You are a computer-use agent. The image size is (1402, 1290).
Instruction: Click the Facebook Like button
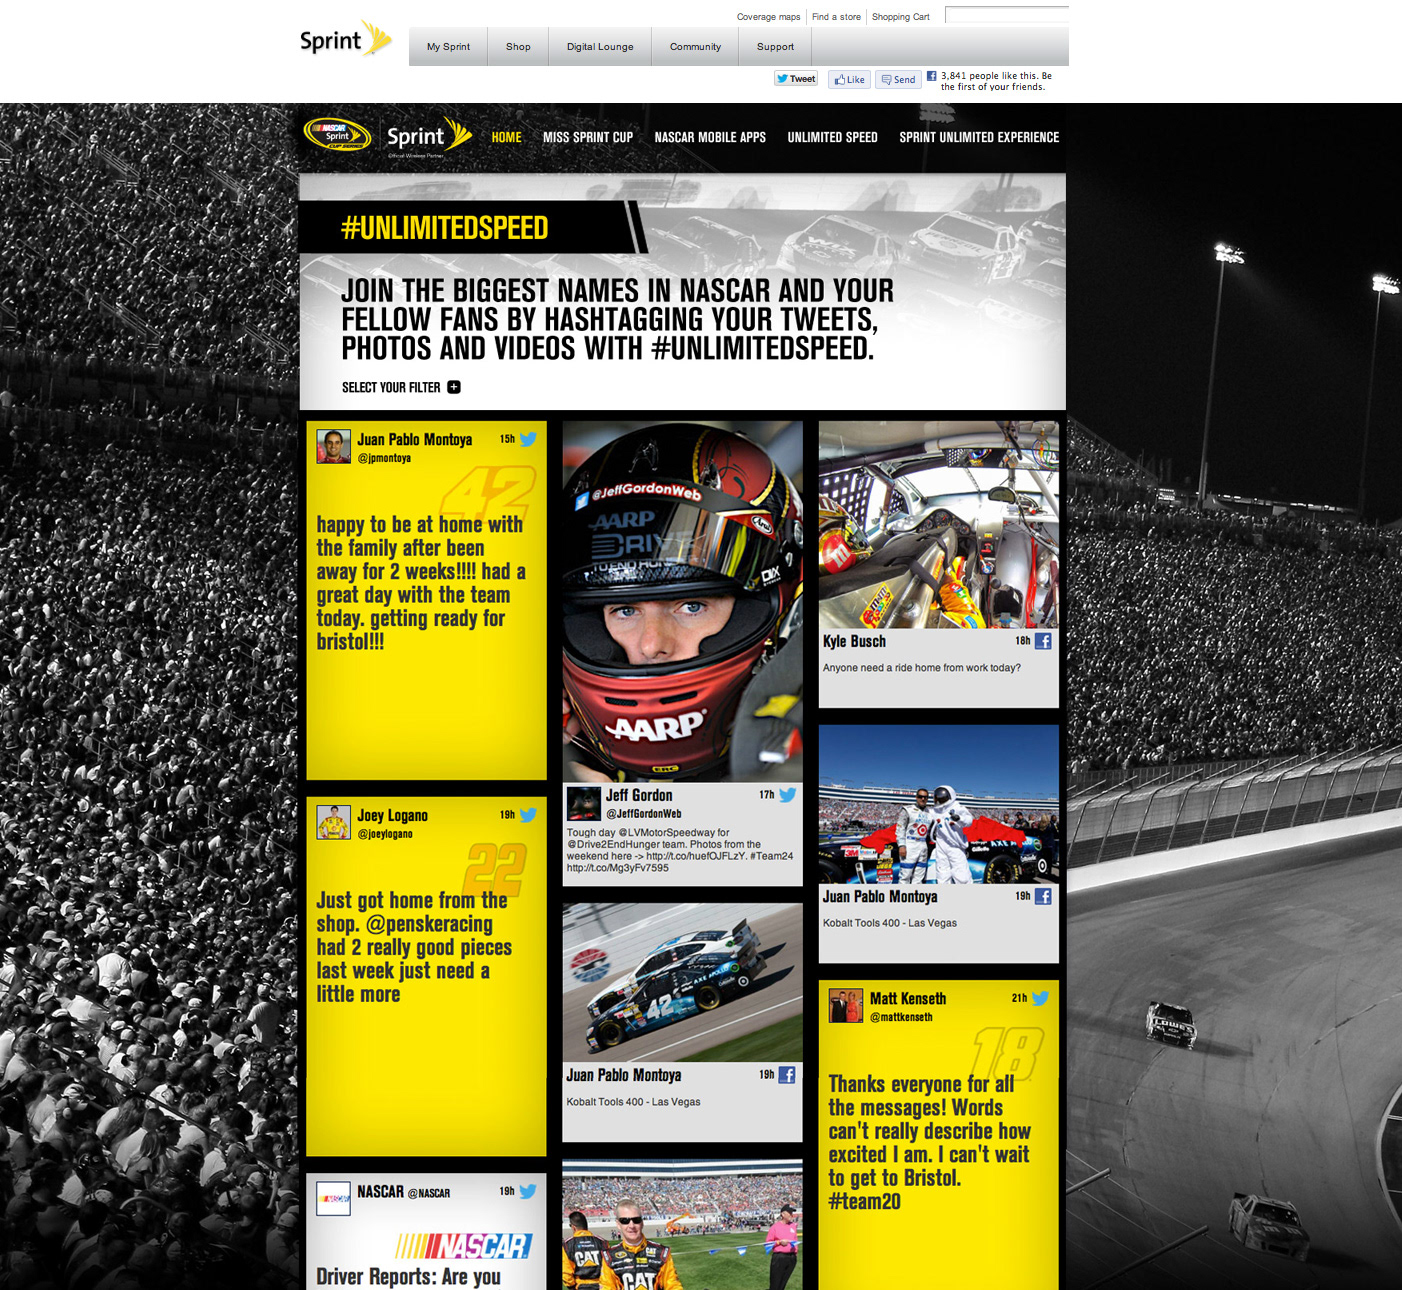click(x=849, y=80)
